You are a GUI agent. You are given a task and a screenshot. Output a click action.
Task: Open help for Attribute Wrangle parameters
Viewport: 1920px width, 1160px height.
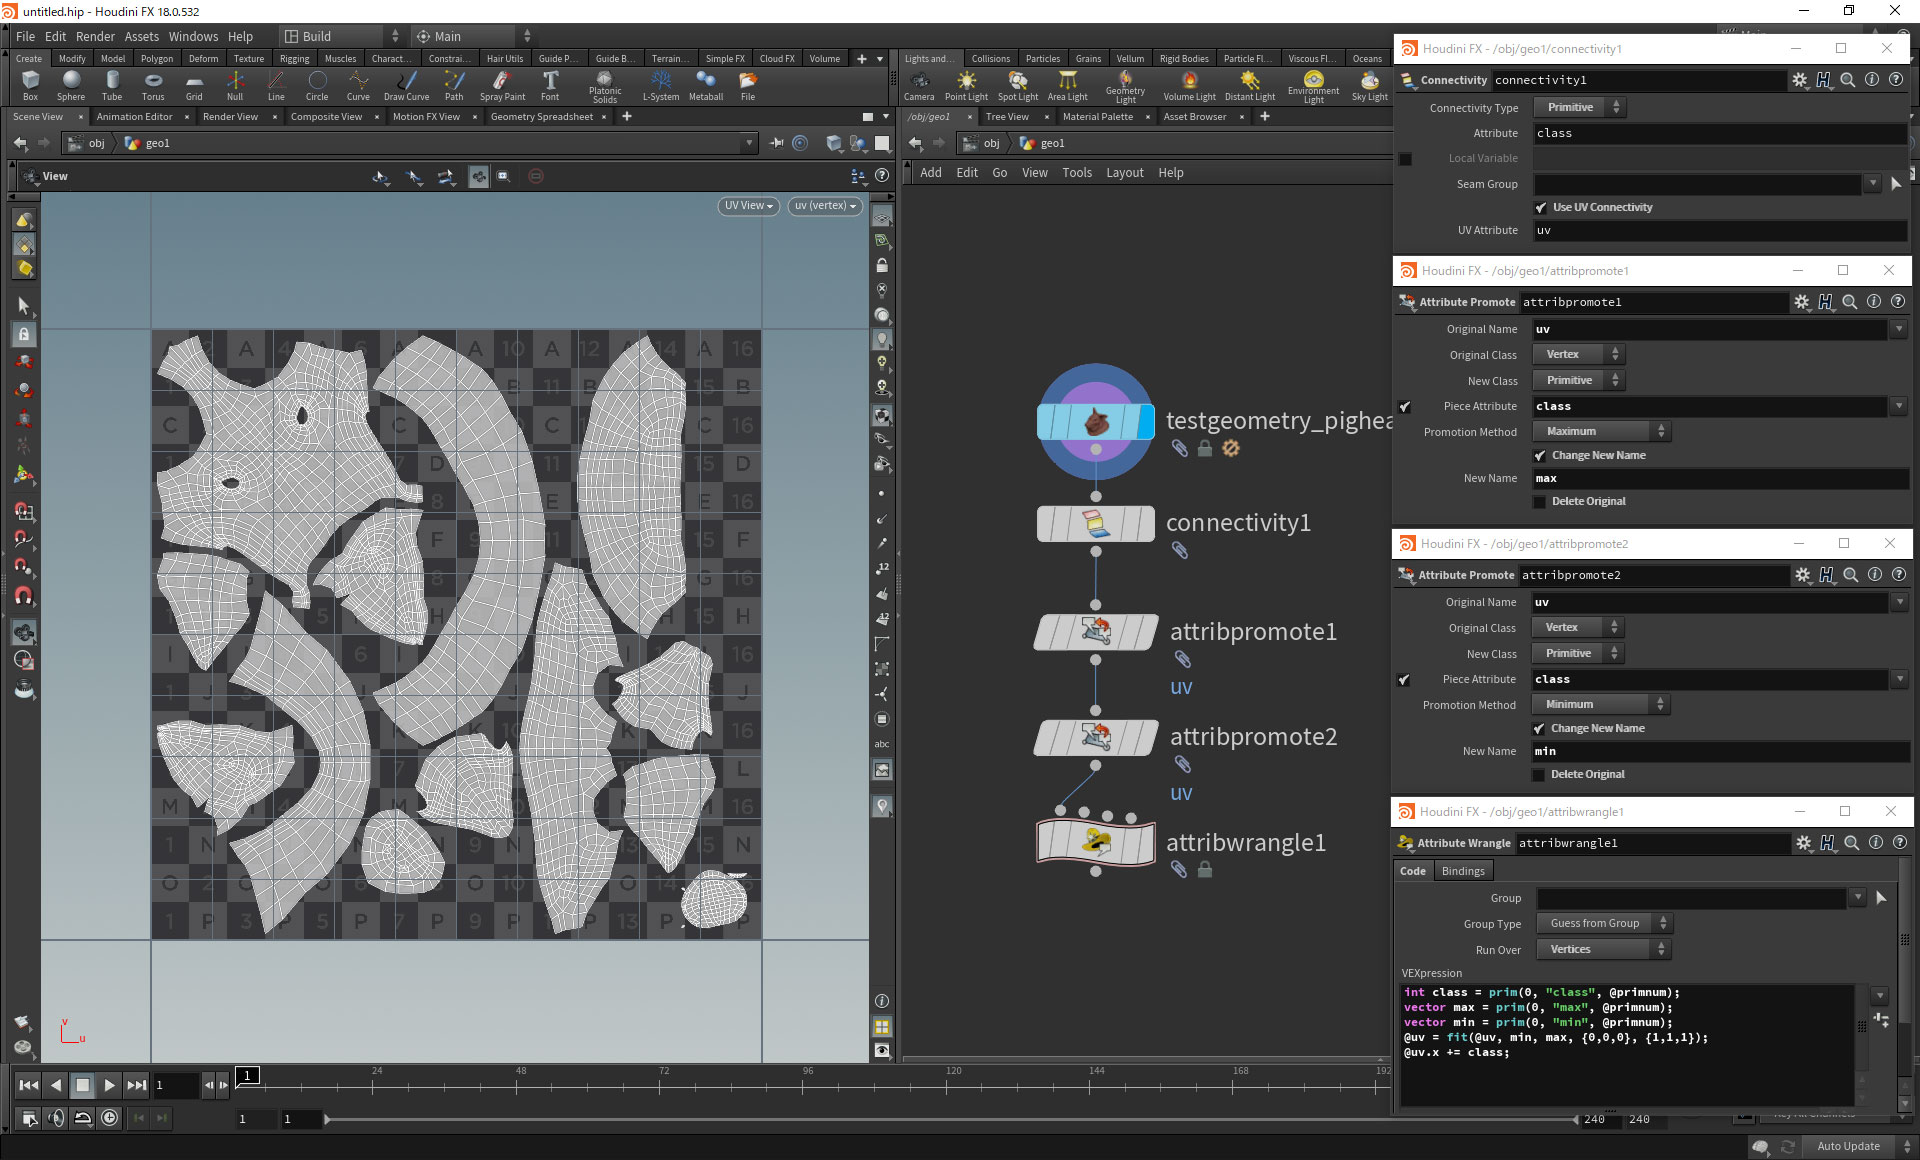[x=1900, y=843]
